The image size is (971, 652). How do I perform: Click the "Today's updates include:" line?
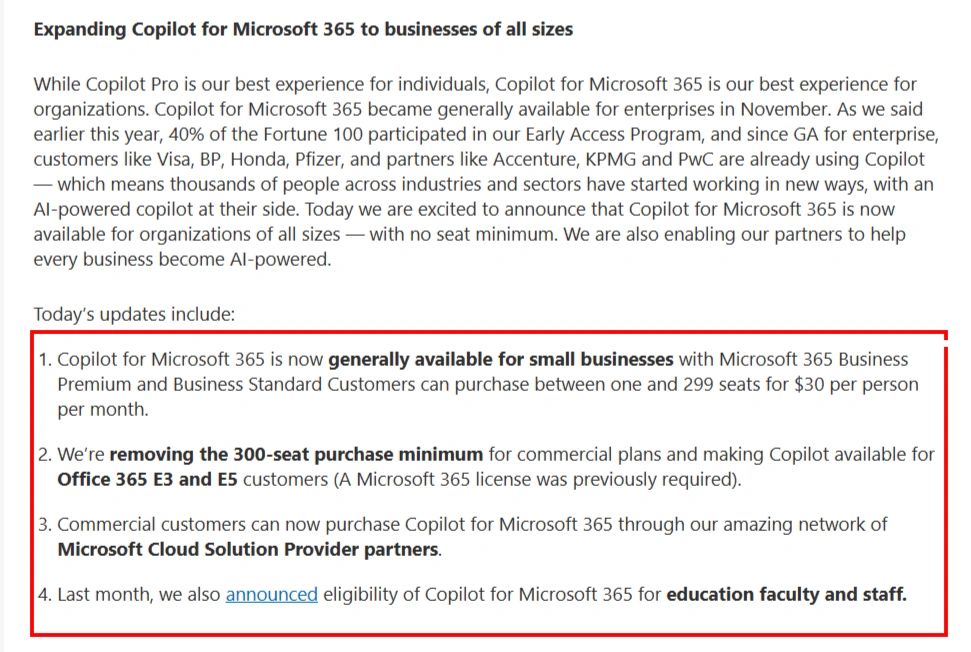pyautogui.click(x=134, y=314)
